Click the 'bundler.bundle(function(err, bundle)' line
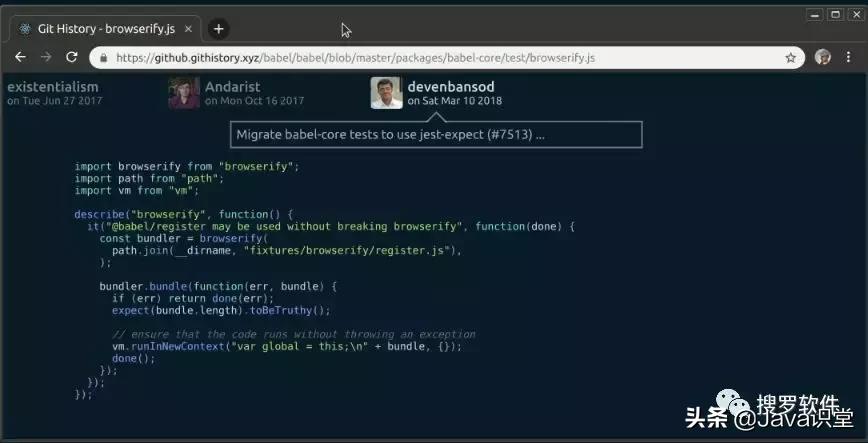Viewport: 868px width, 443px height. 218,286
